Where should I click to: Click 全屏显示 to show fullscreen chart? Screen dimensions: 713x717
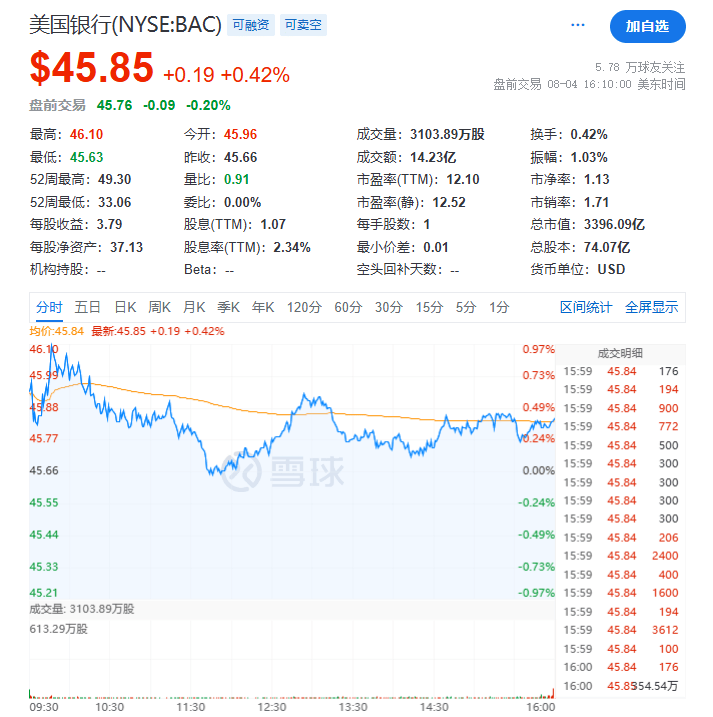(x=651, y=307)
